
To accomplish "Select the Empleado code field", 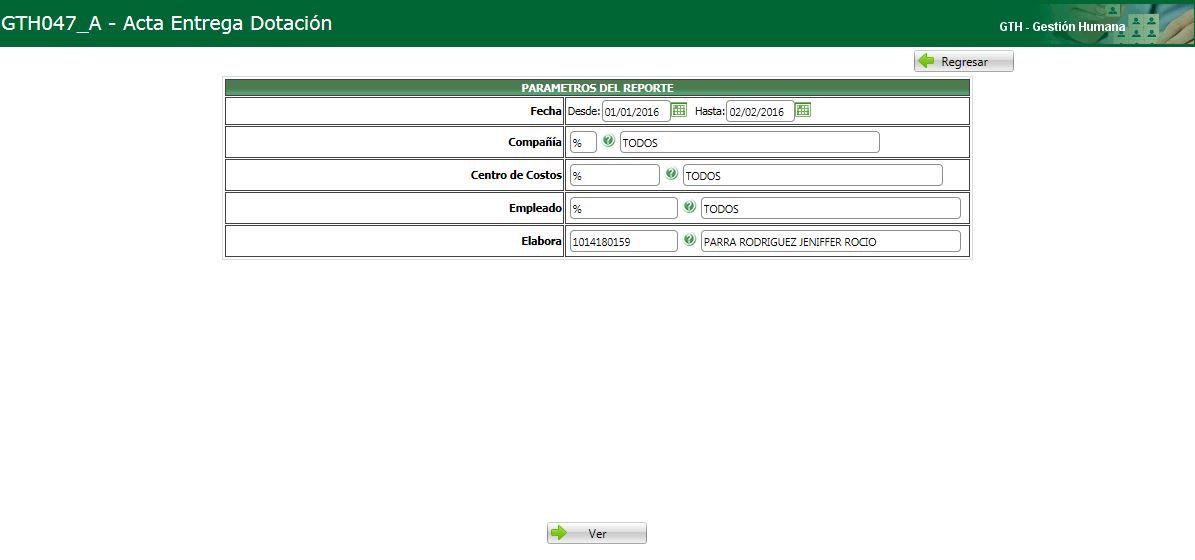I will pyautogui.click(x=624, y=208).
